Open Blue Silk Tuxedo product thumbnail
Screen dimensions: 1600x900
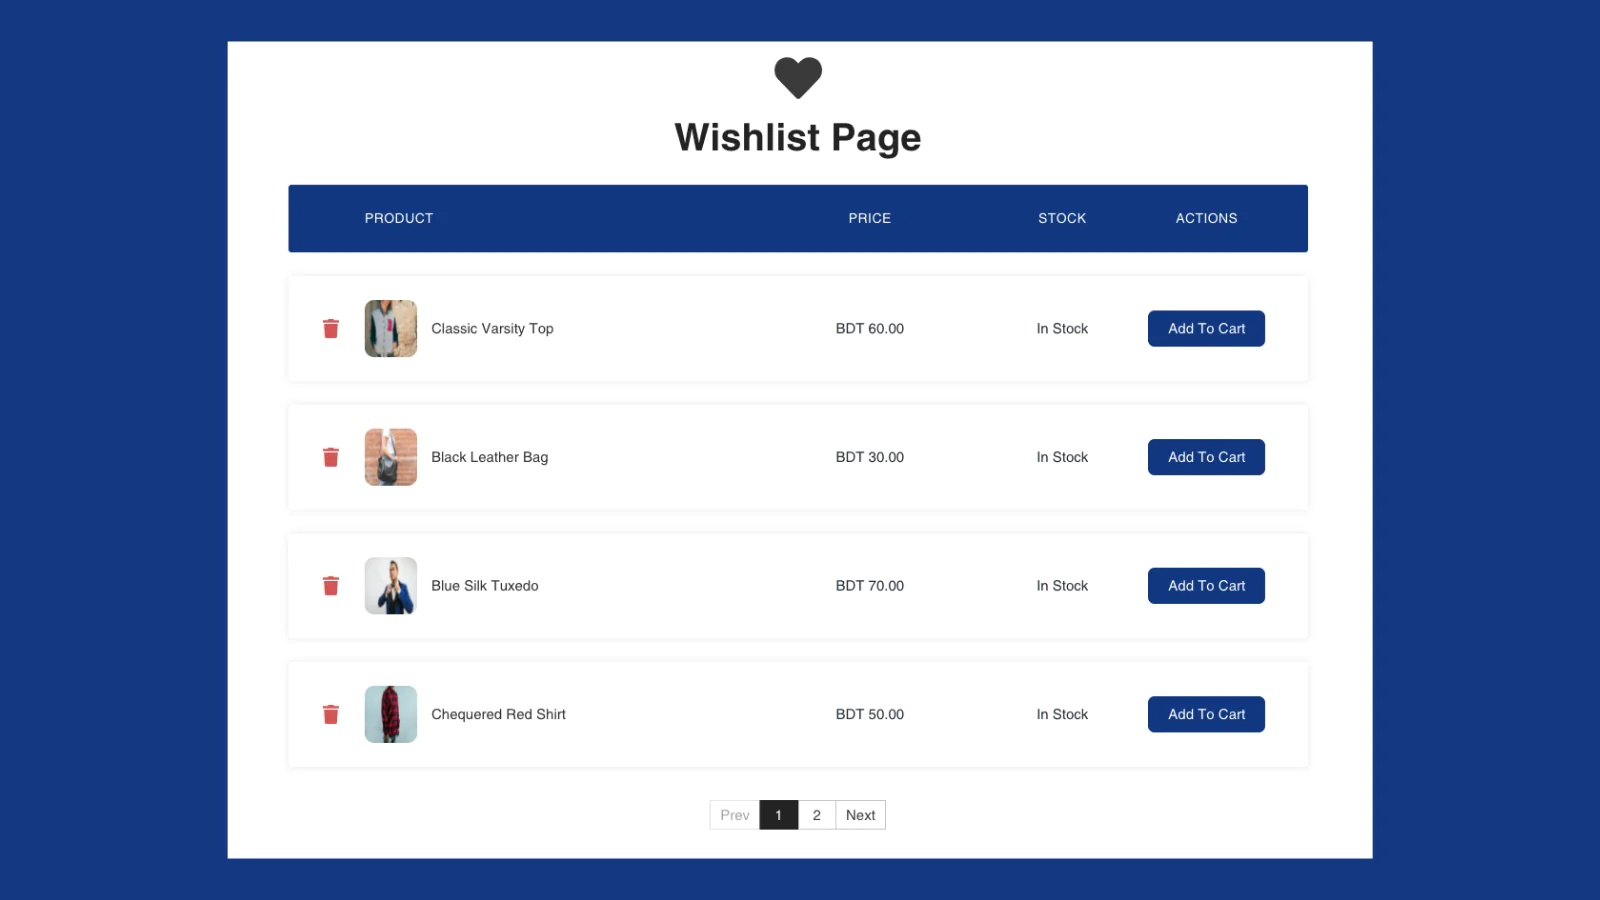[x=391, y=586]
